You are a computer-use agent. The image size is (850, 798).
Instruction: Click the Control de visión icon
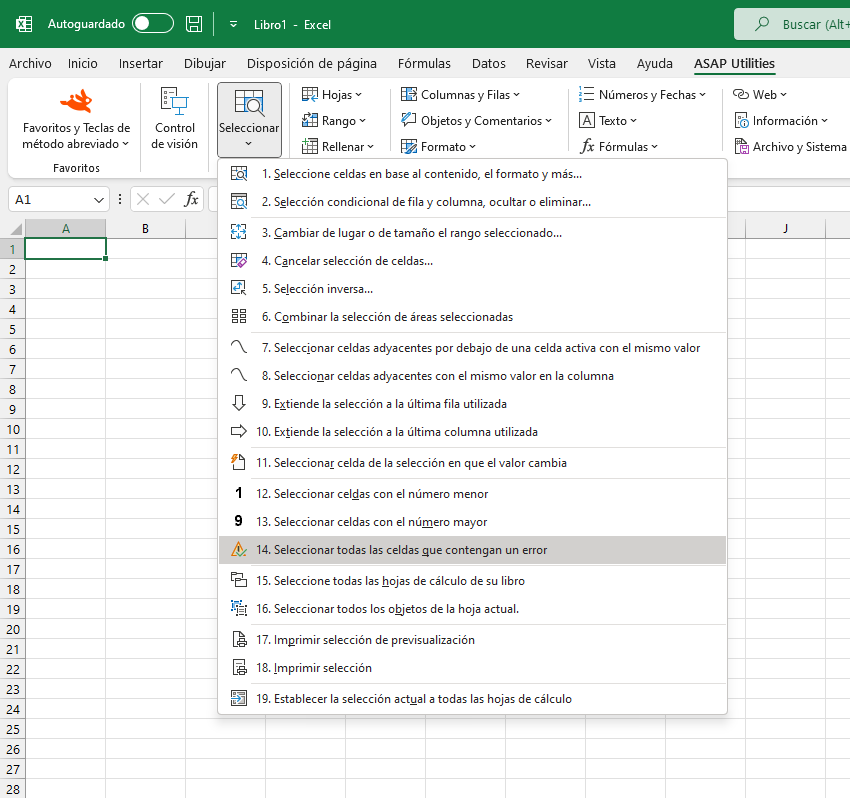pos(175,101)
